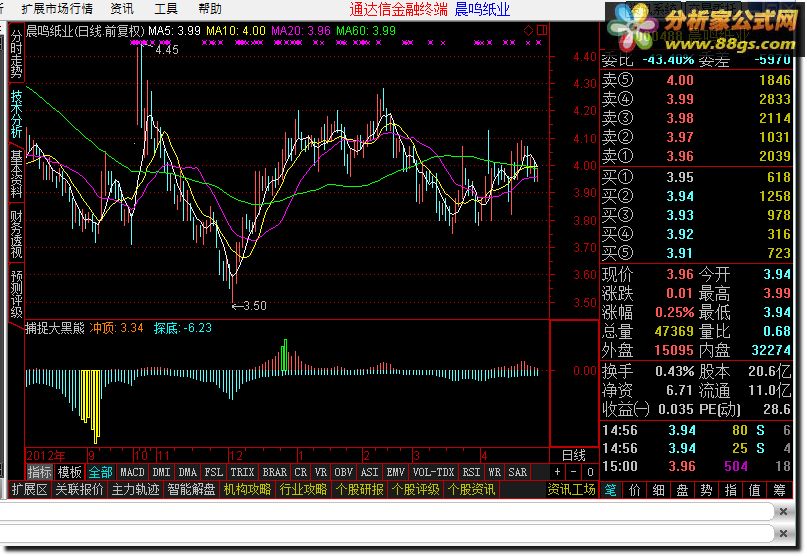Select the 全部 indicator filter
This screenshot has height=556, width=807.
pos(100,472)
